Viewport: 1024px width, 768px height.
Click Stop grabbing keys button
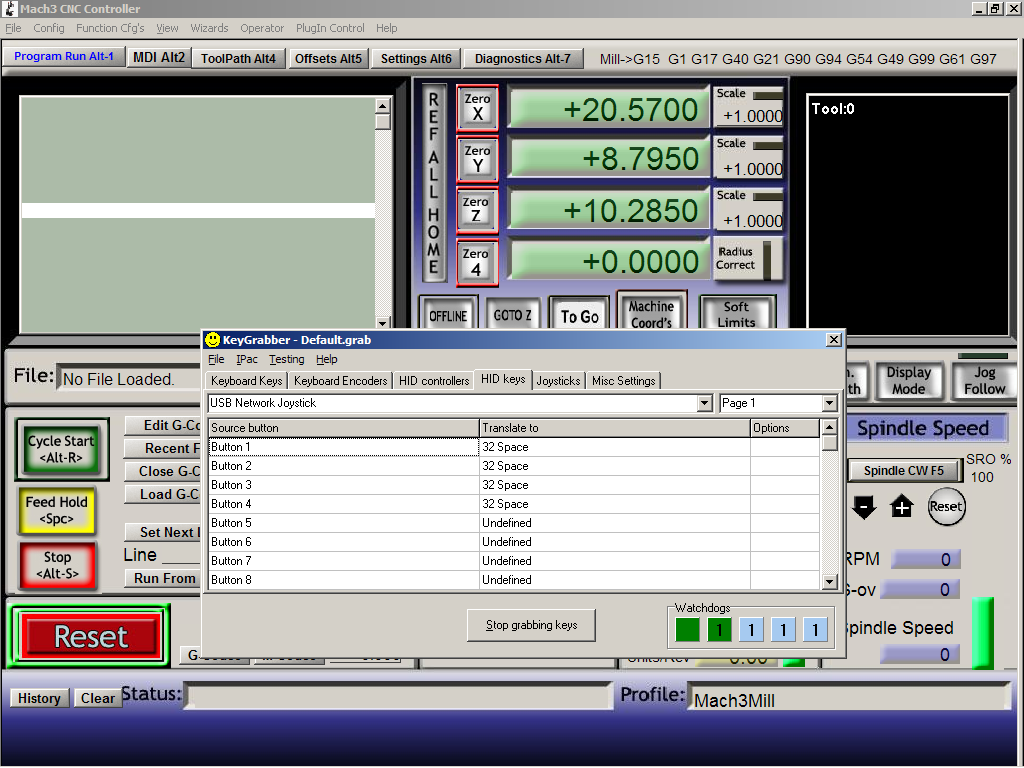click(531, 625)
